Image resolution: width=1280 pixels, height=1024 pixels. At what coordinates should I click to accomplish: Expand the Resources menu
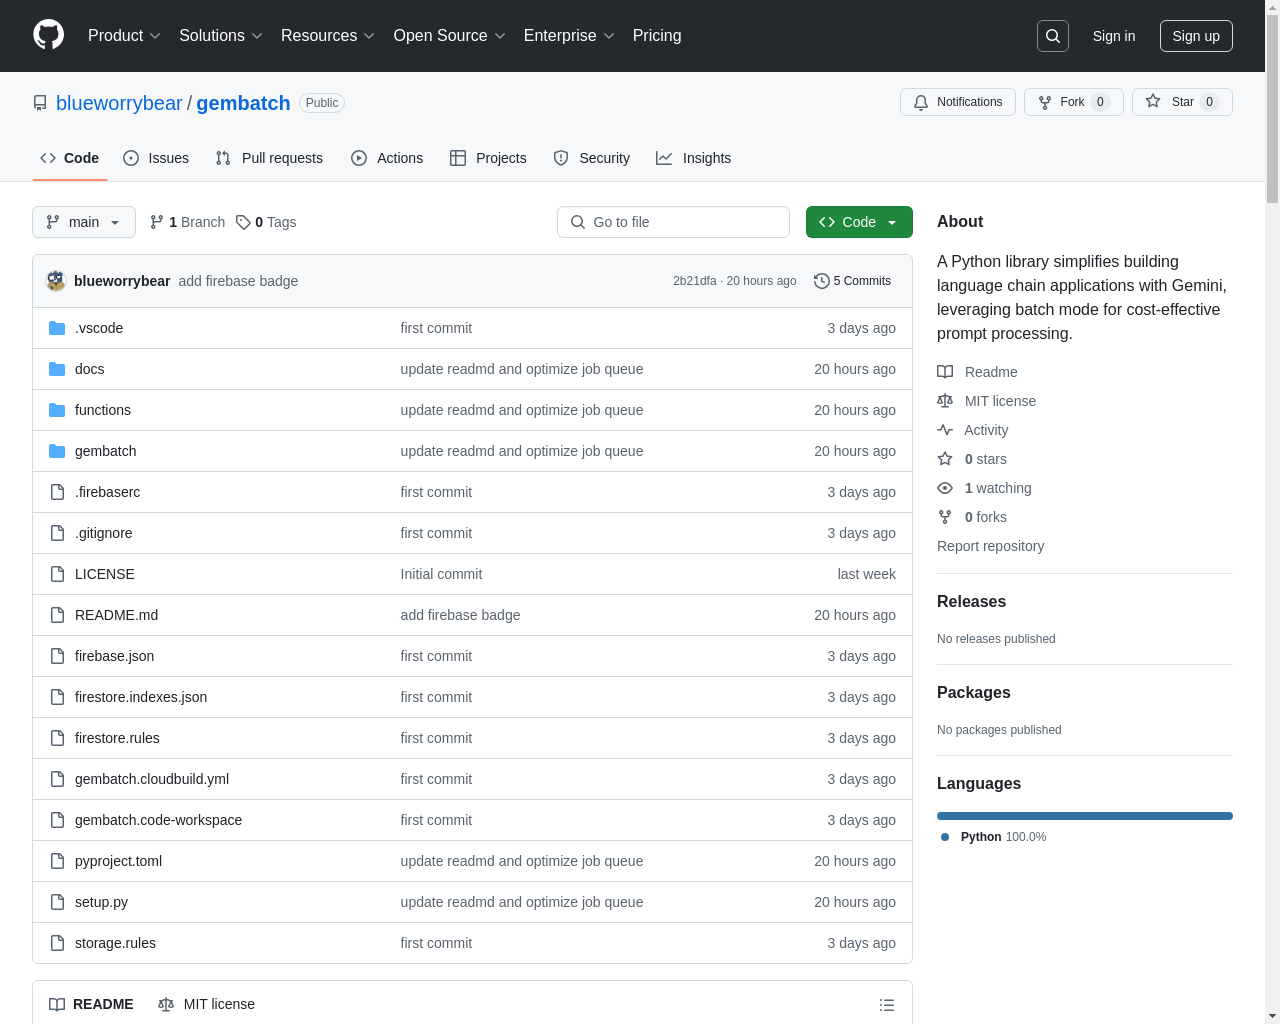click(x=328, y=36)
